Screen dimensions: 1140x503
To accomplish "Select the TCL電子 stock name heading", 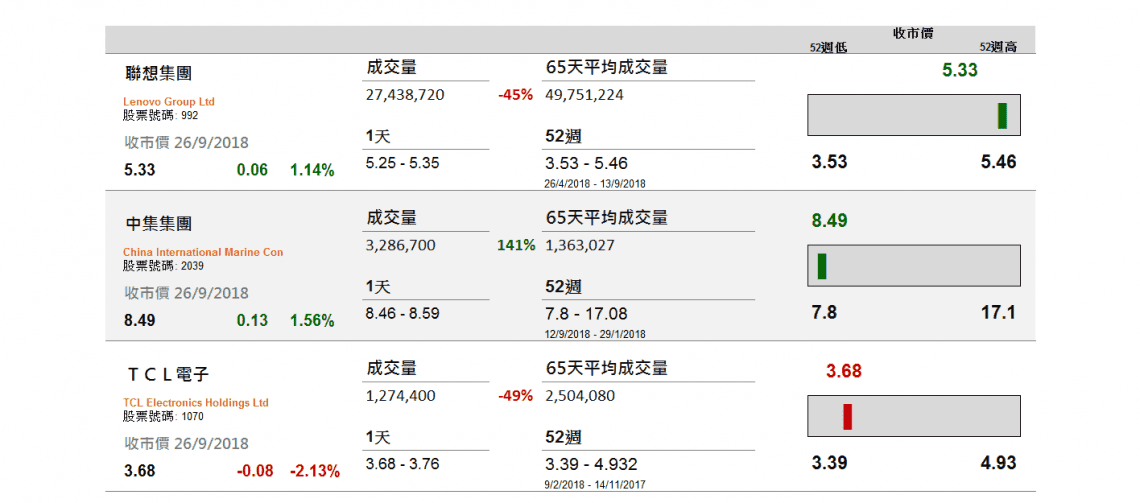I will pyautogui.click(x=167, y=374).
